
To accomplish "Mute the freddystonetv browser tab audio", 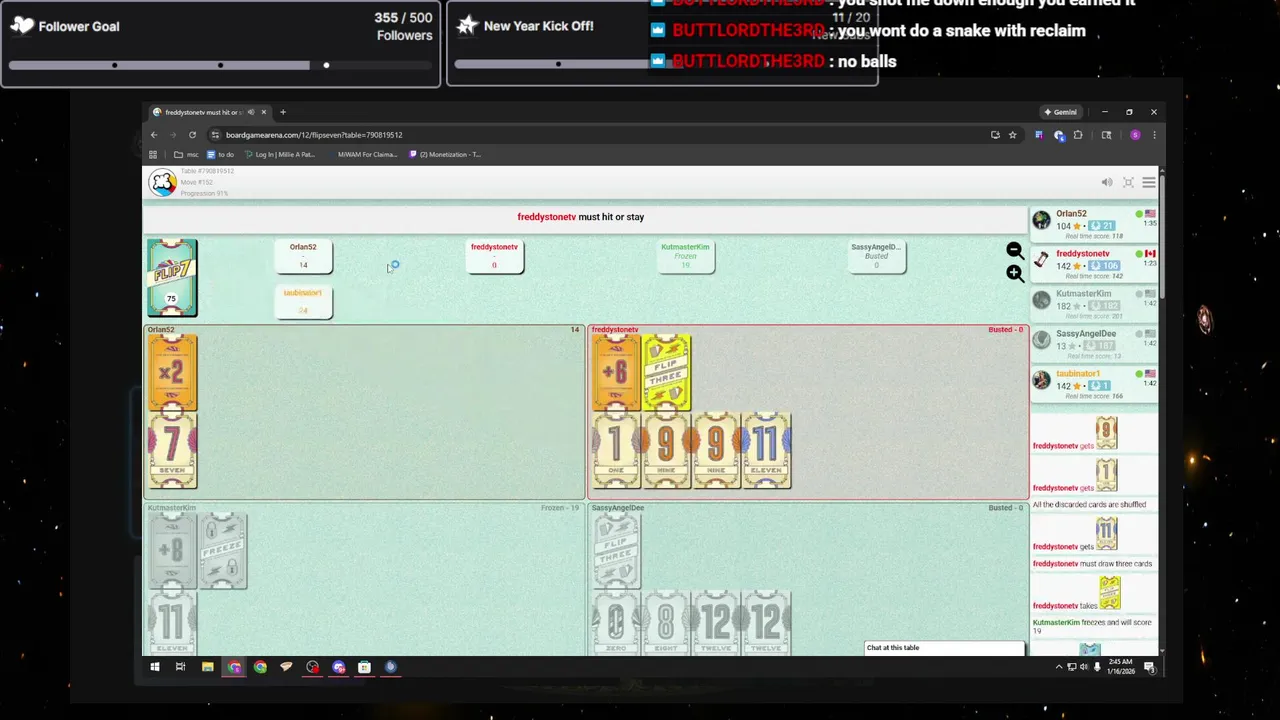I will (x=250, y=112).
